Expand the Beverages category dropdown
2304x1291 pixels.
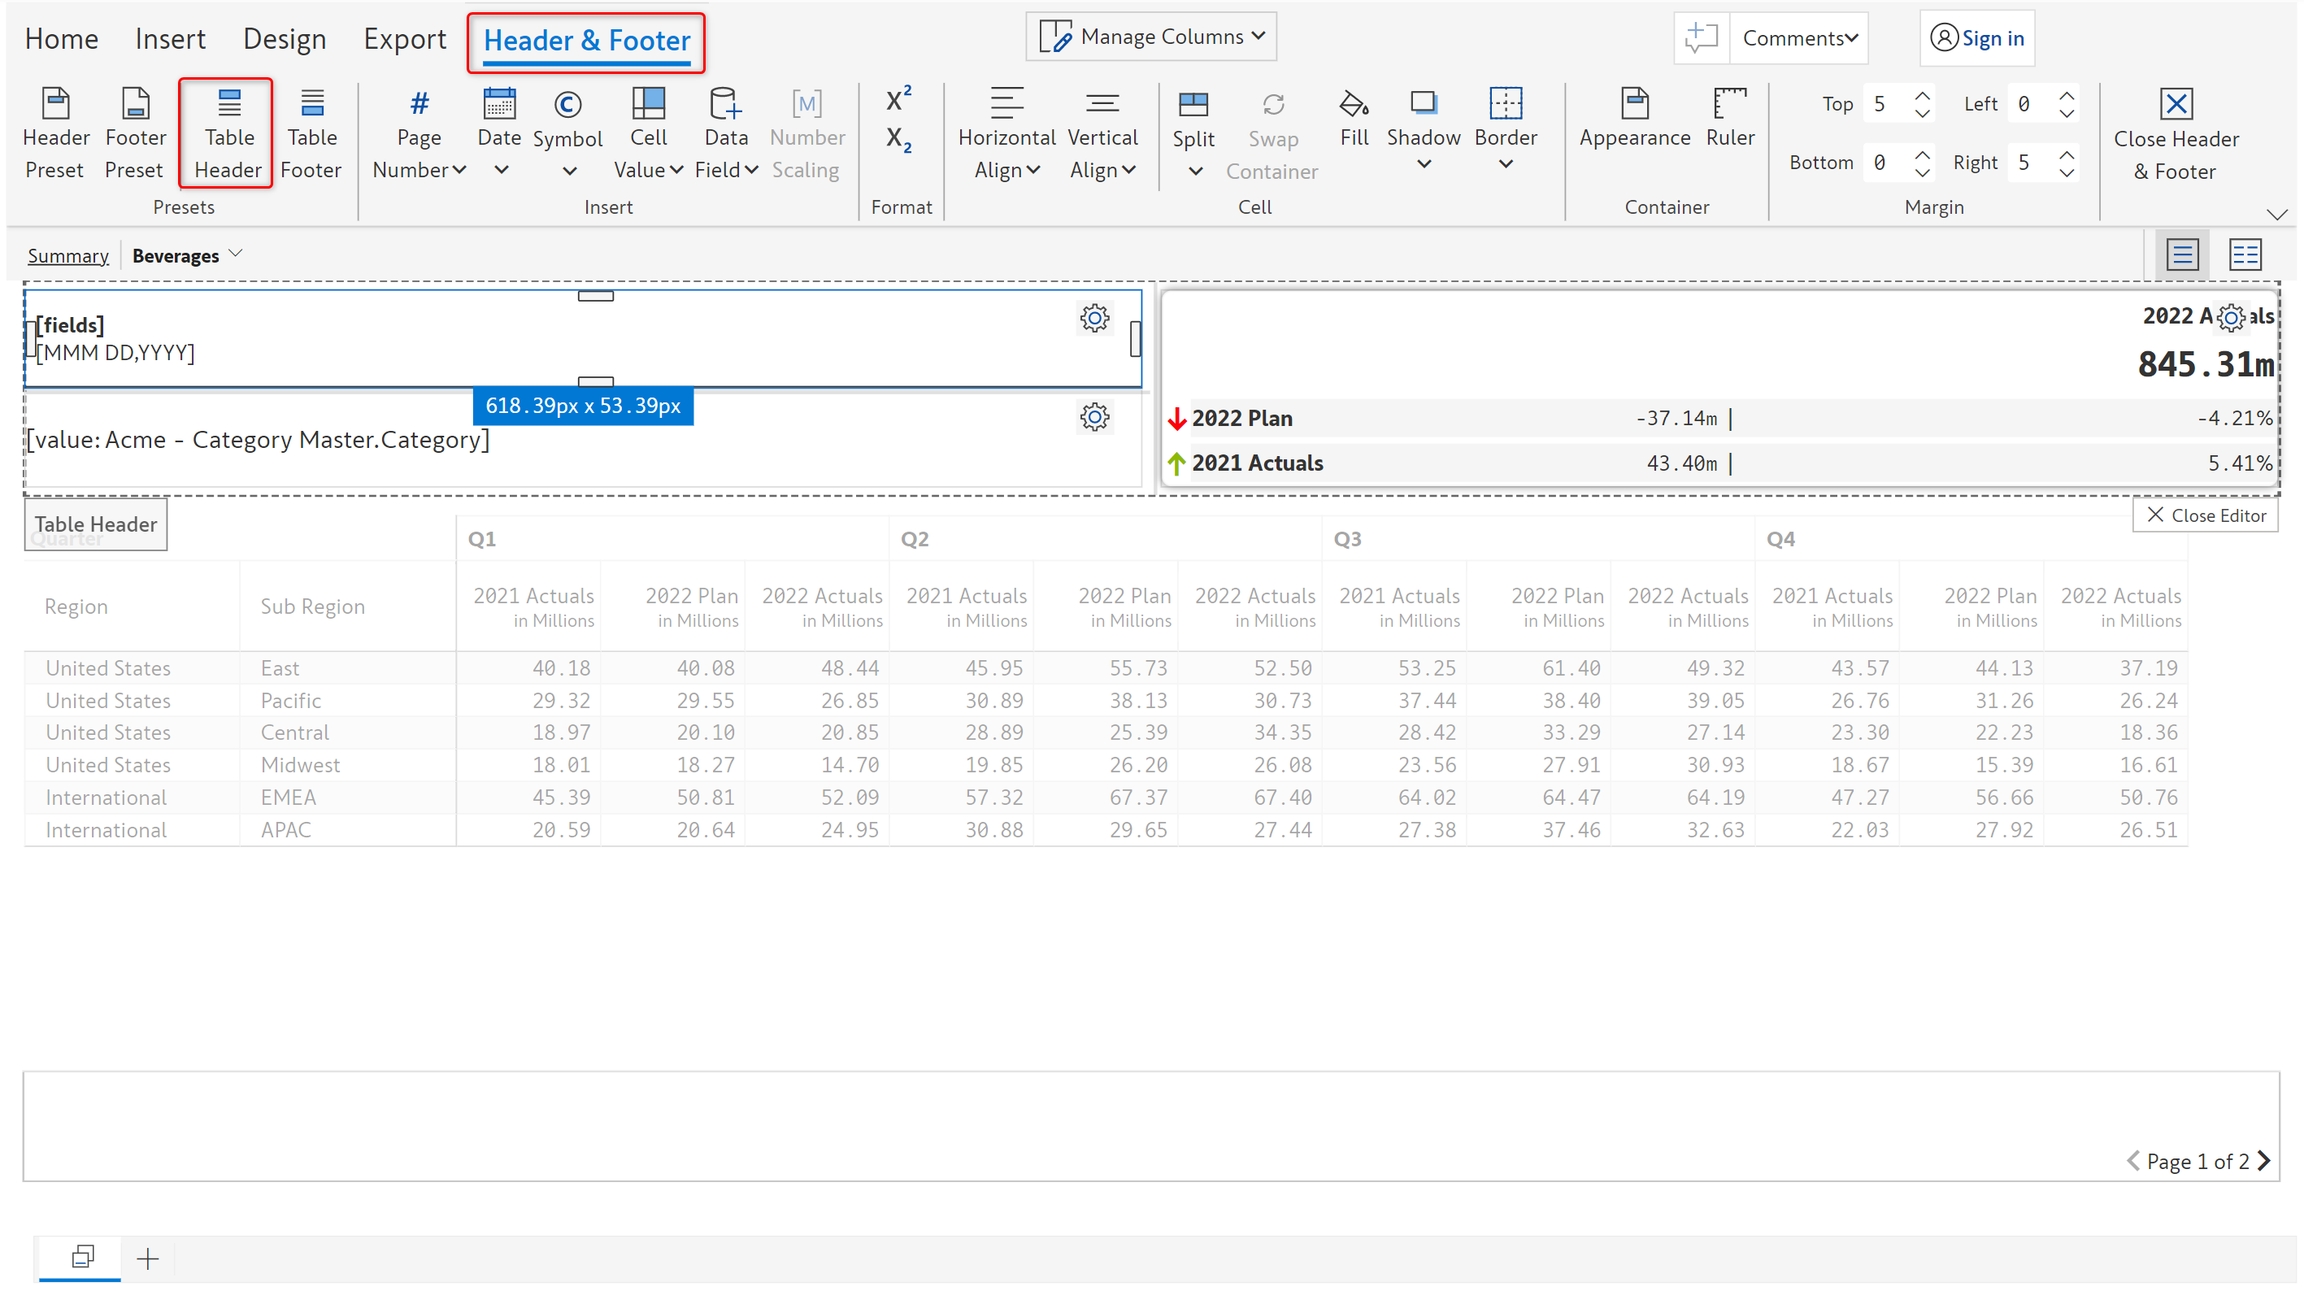[x=236, y=254]
